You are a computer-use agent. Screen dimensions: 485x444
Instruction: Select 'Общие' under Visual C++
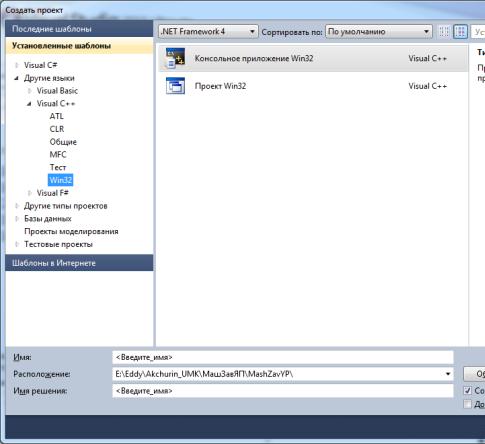[63, 142]
